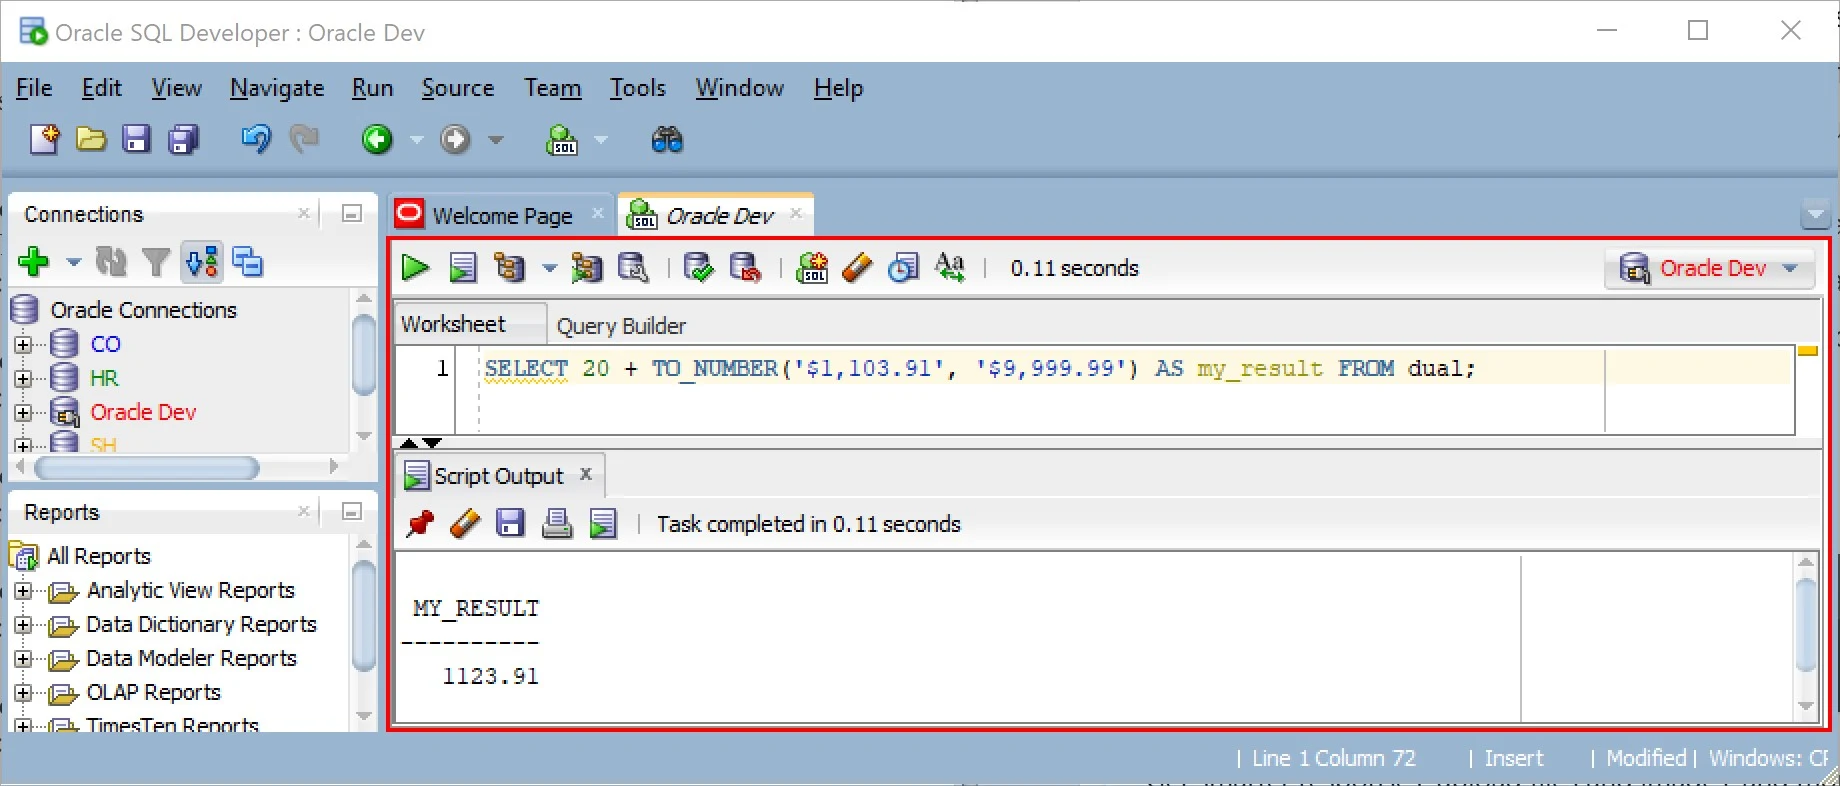Click the overlapping windows icon in Connections toolbar
Viewport: 1840px width, 786px height.
point(248,262)
